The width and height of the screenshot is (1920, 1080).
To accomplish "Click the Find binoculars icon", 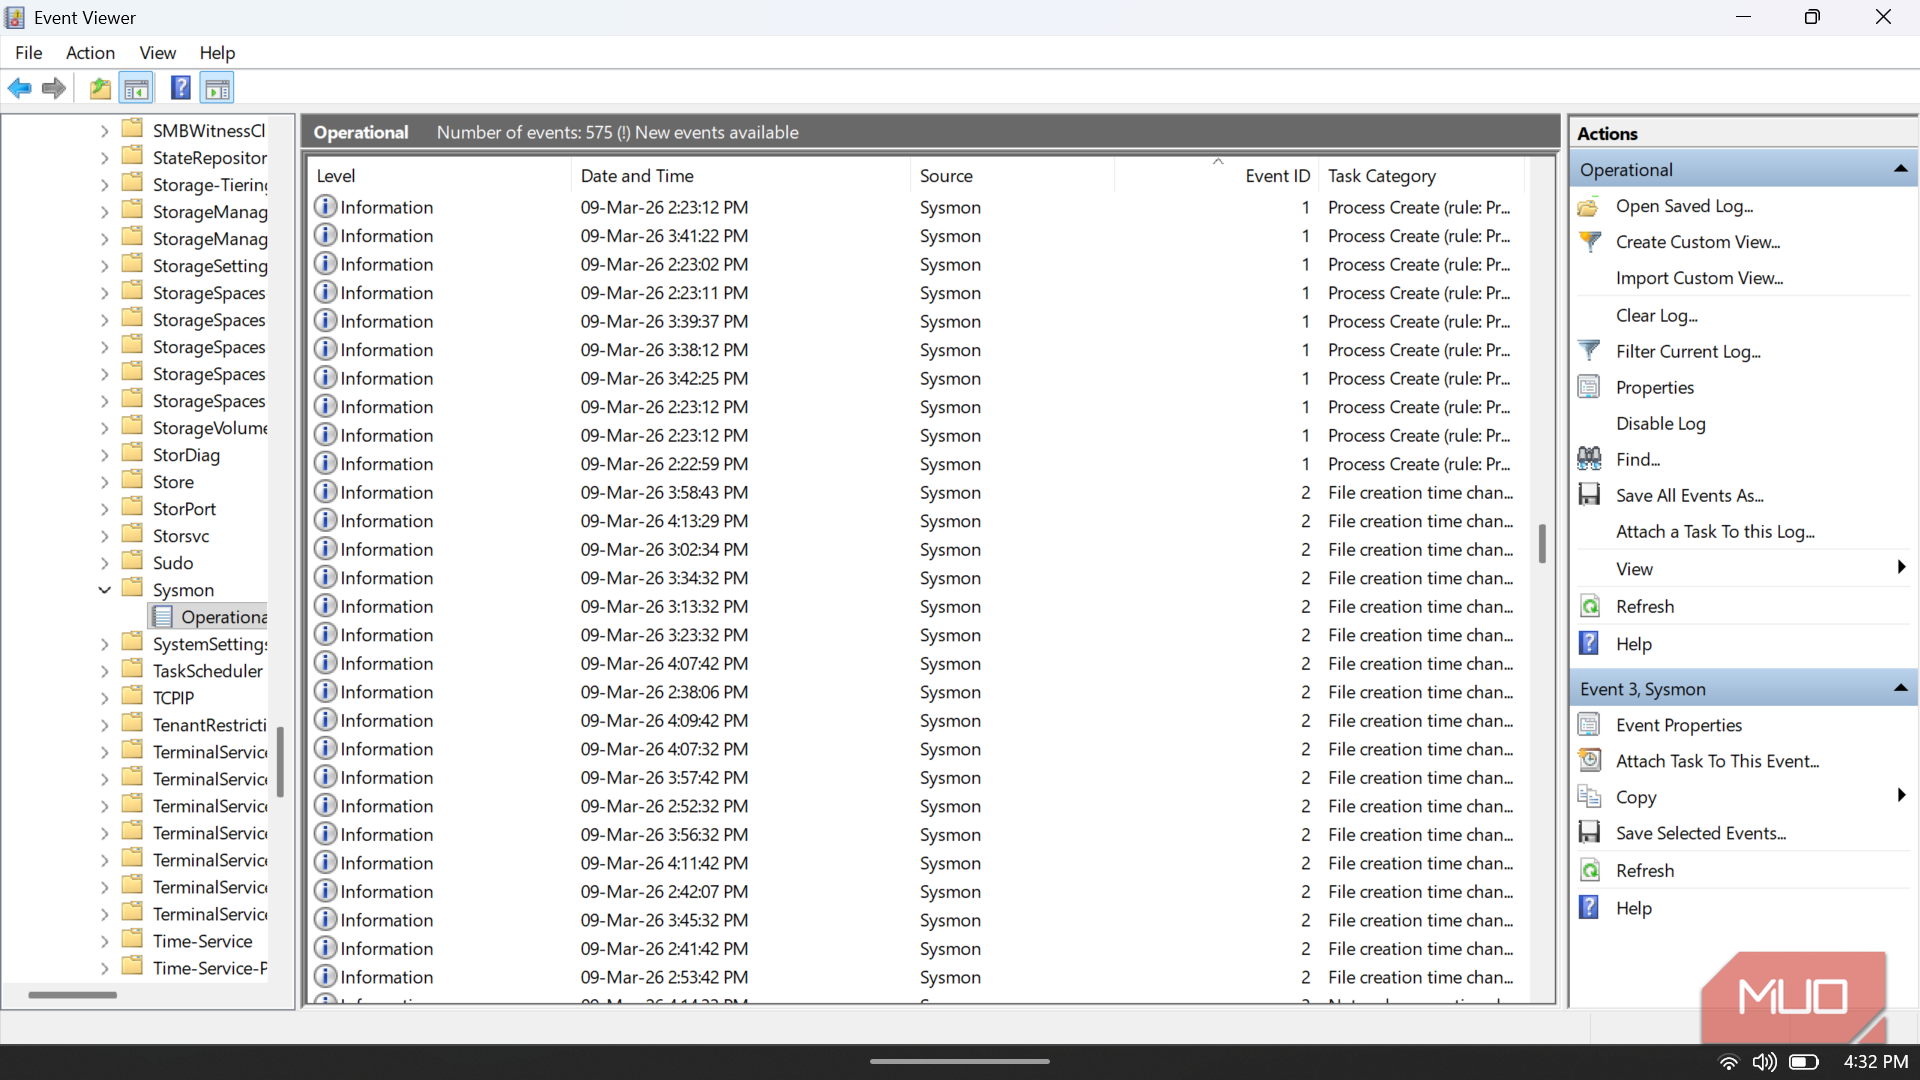I will coord(1589,460).
